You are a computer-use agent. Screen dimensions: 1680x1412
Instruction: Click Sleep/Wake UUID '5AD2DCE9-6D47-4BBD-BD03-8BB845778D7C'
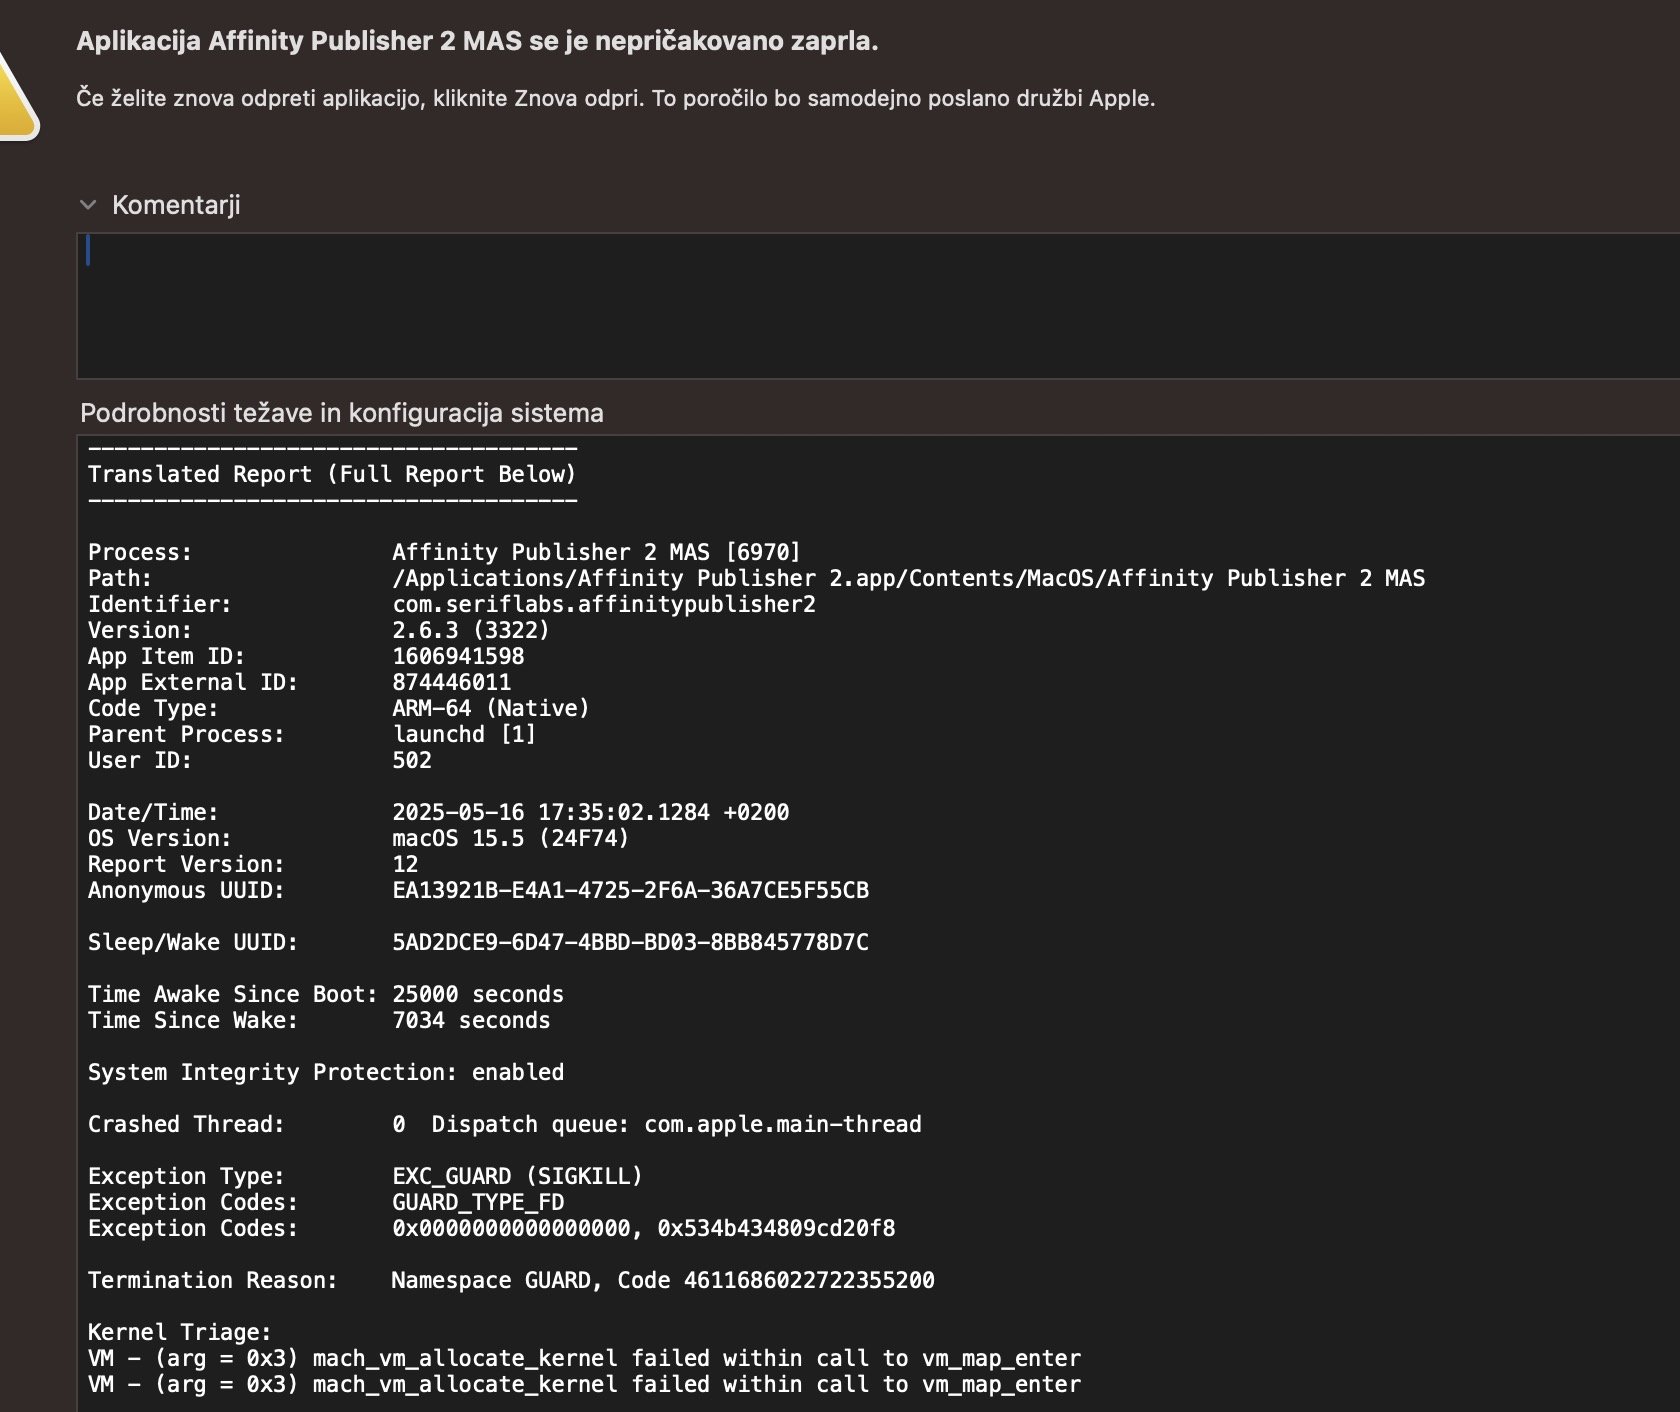pyautogui.click(x=630, y=942)
